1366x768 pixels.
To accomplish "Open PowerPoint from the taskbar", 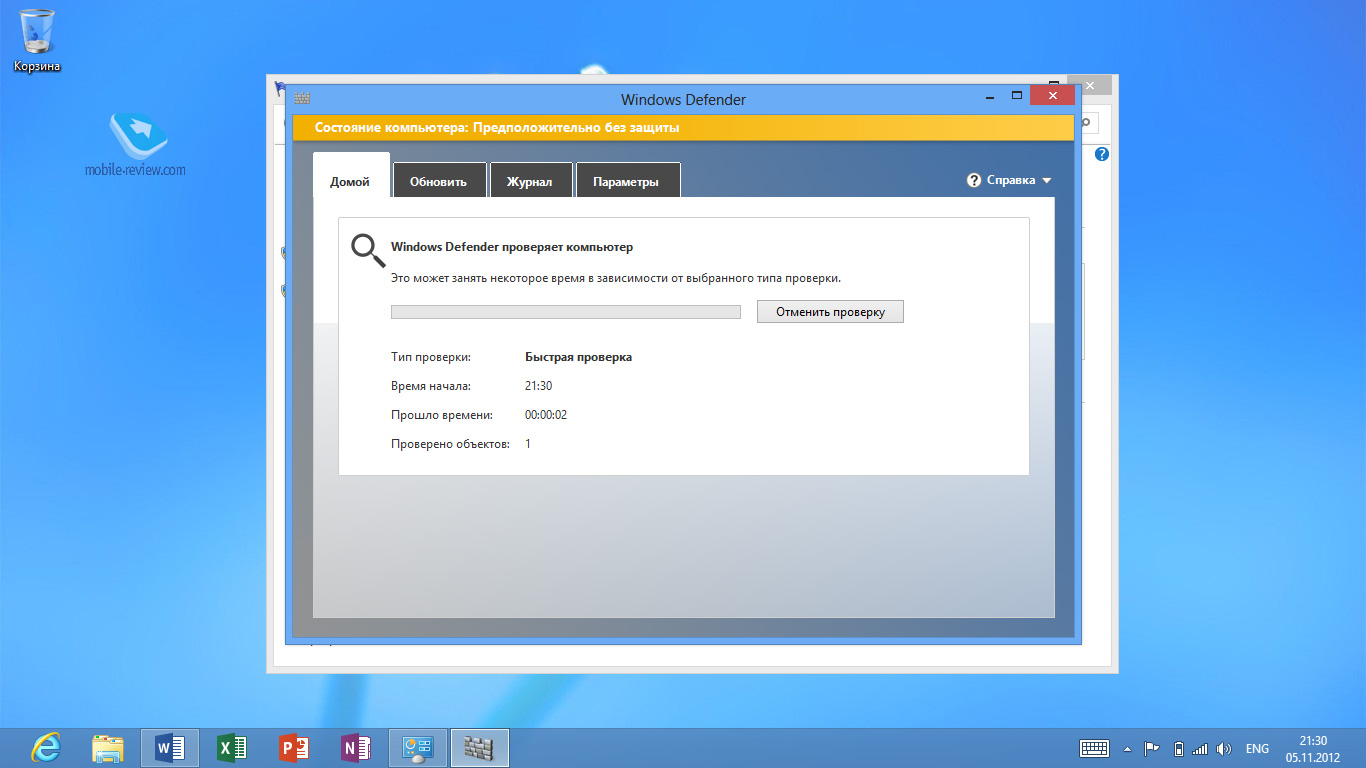I will point(293,748).
